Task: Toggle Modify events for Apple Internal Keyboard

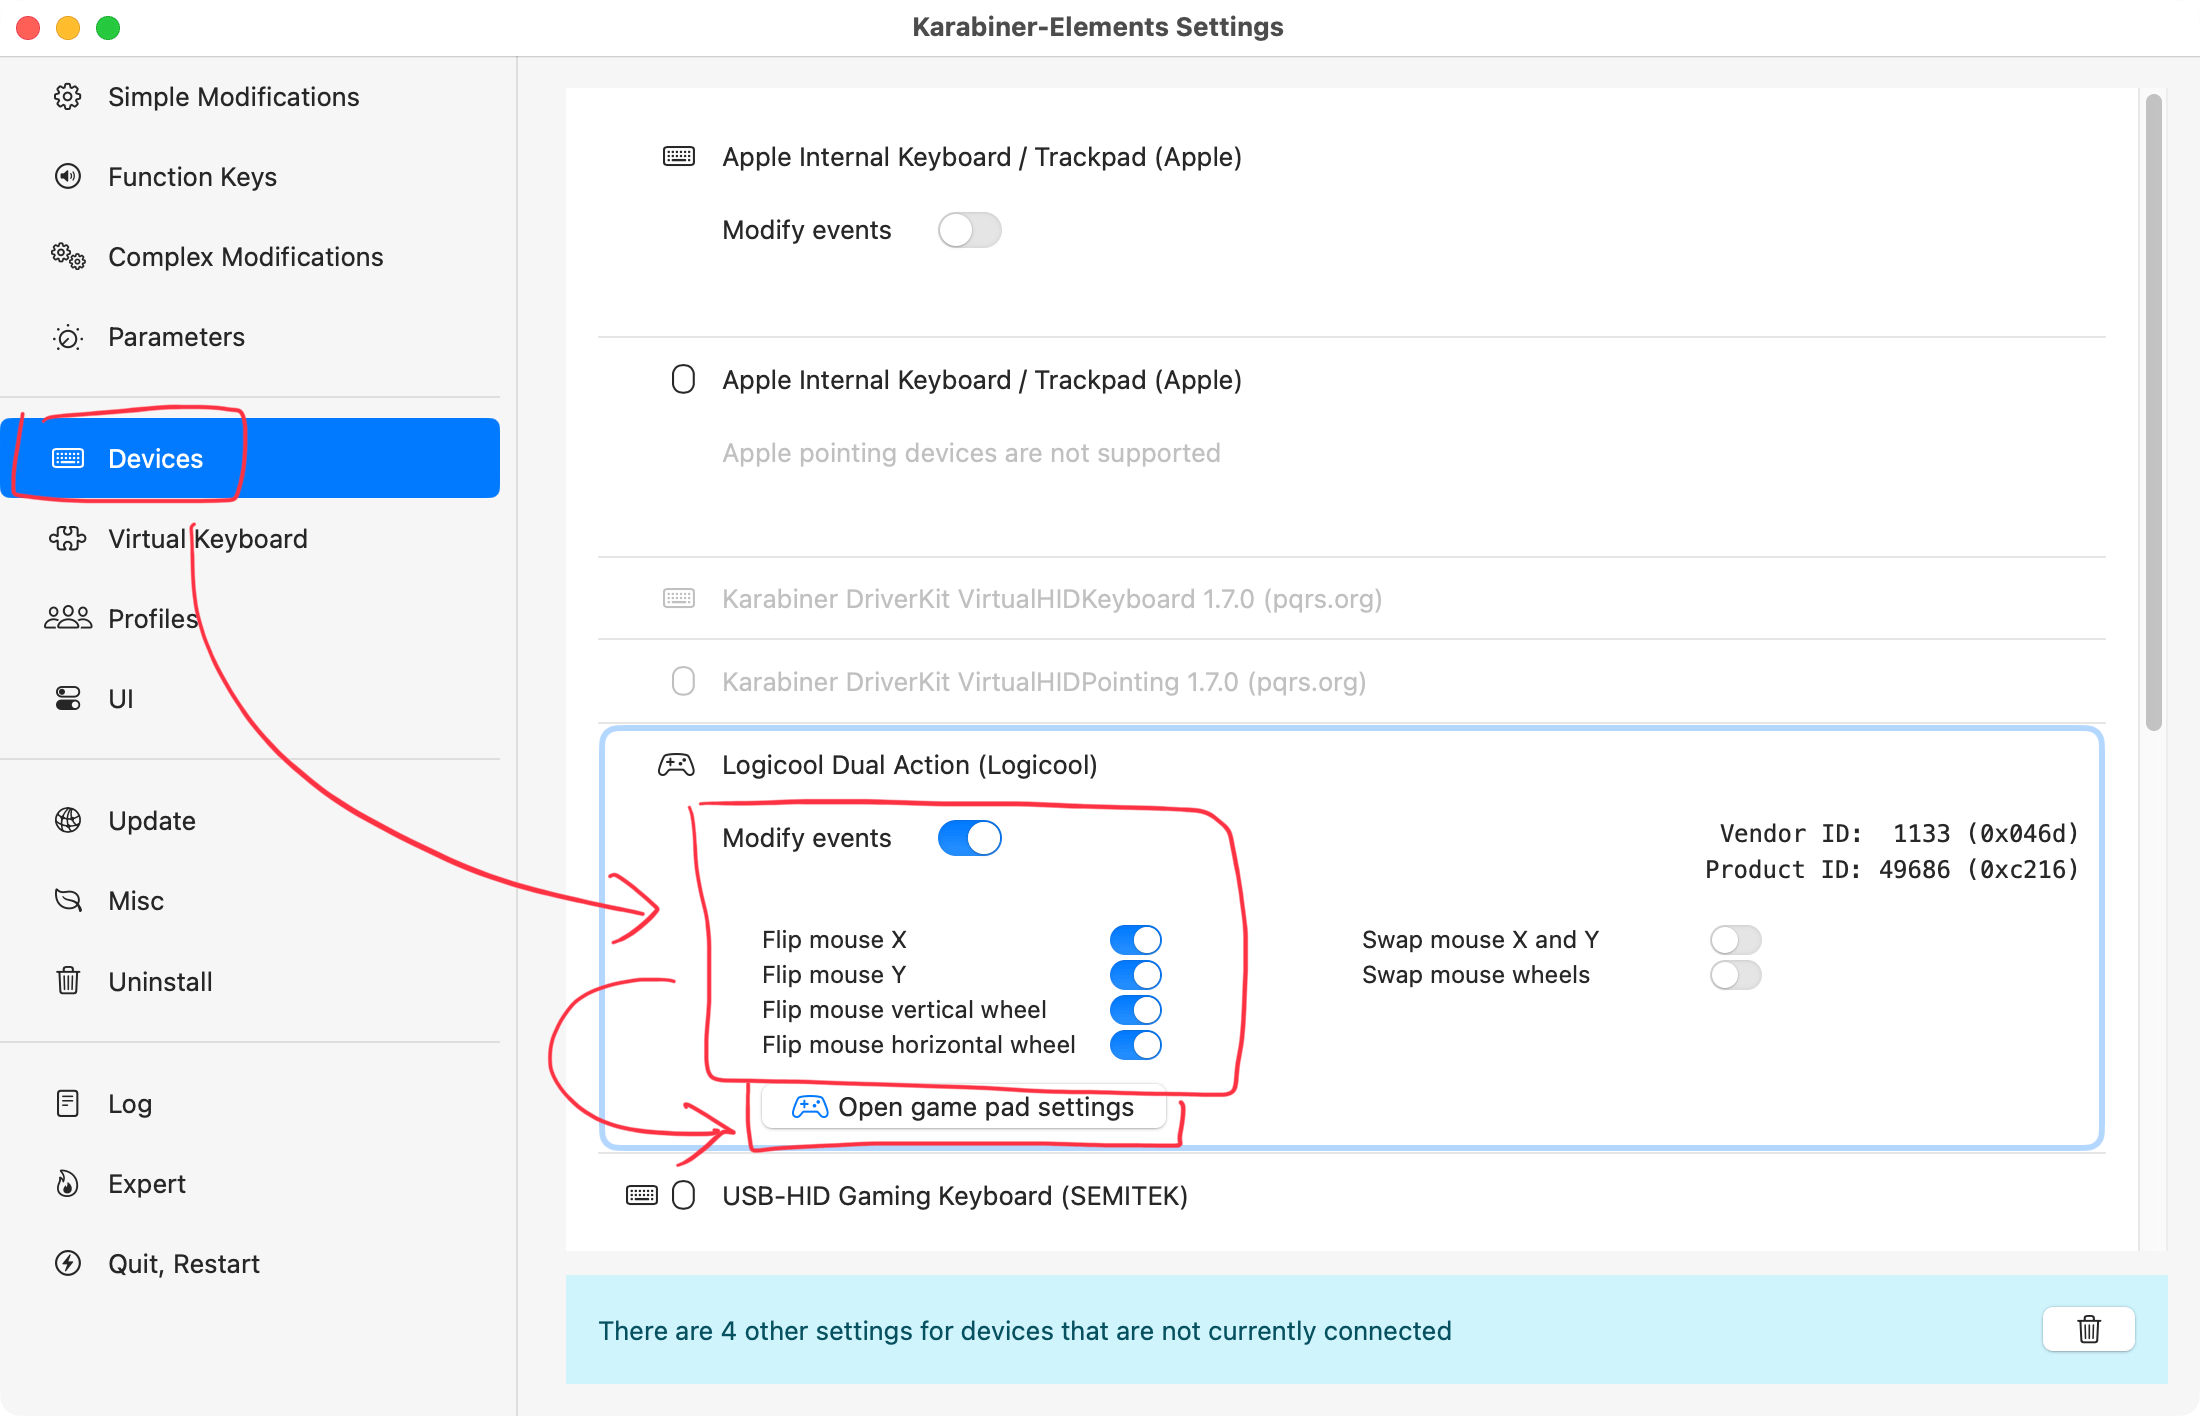Action: [970, 229]
